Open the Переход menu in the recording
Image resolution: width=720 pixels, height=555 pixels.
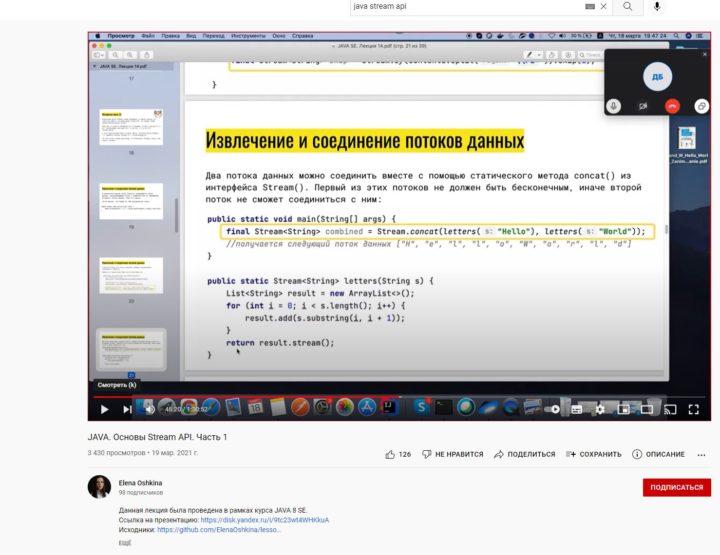pos(214,36)
